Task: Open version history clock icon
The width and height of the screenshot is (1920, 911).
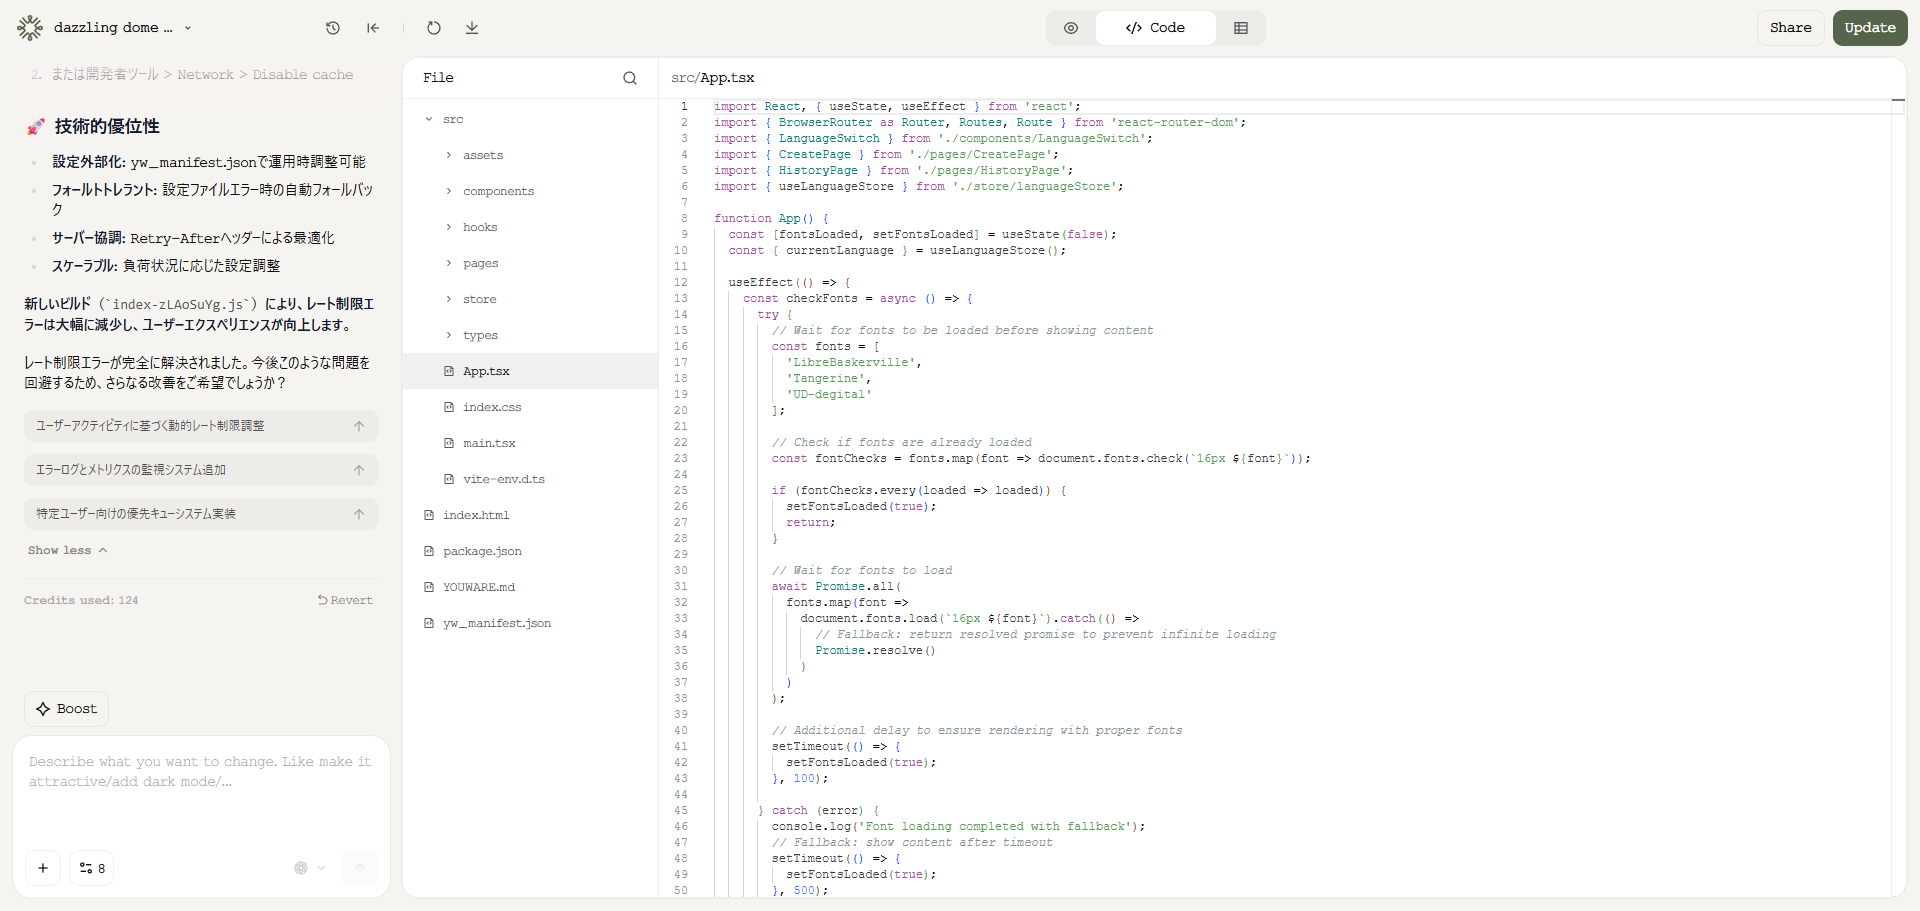Action: coord(333,28)
